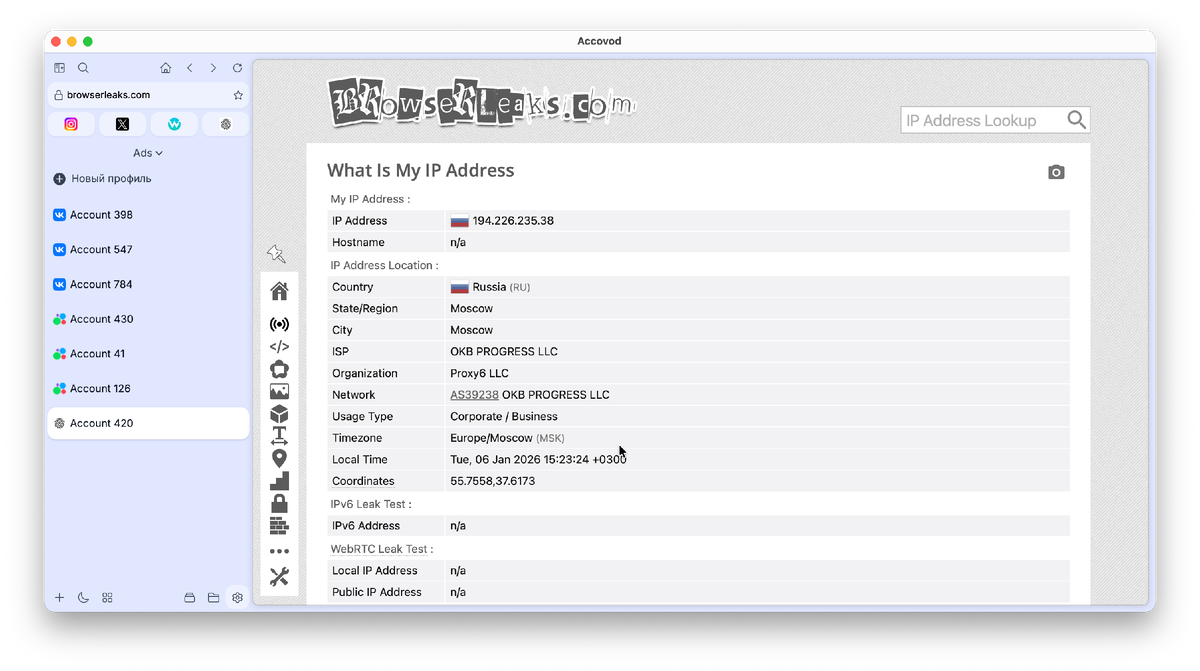Toggle dark mode moon icon
Image resolution: width=1200 pixels, height=671 pixels.
(x=83, y=598)
